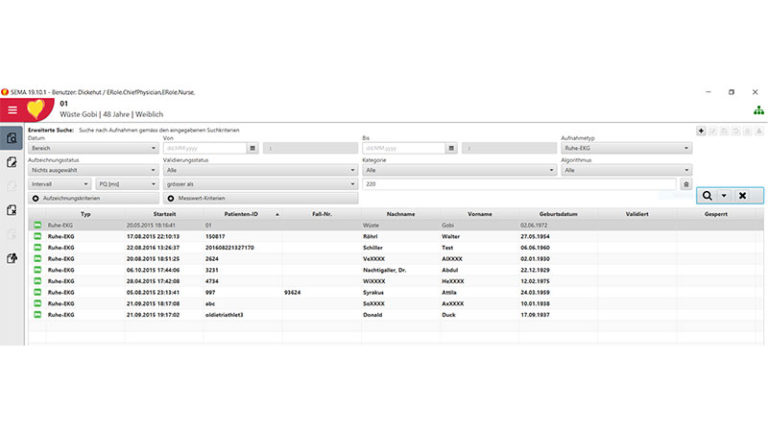Click the green network status icon
768x432 pixels.
coord(757,110)
